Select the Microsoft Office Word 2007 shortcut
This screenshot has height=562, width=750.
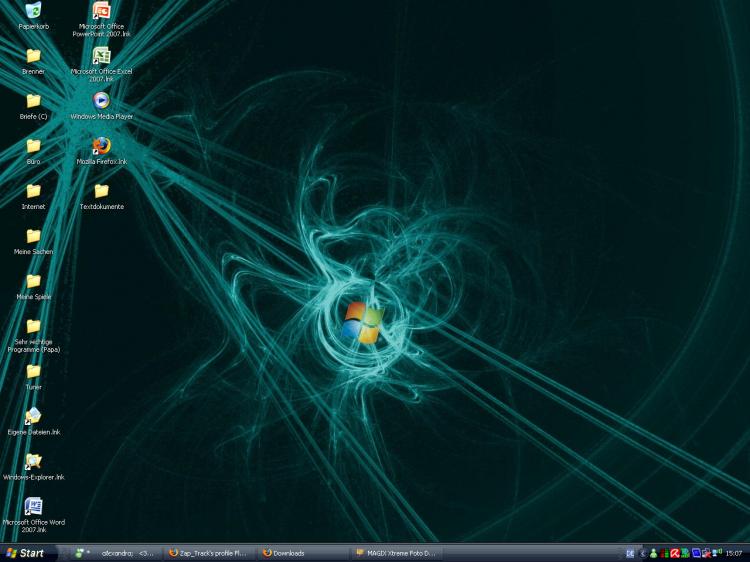tap(33, 507)
